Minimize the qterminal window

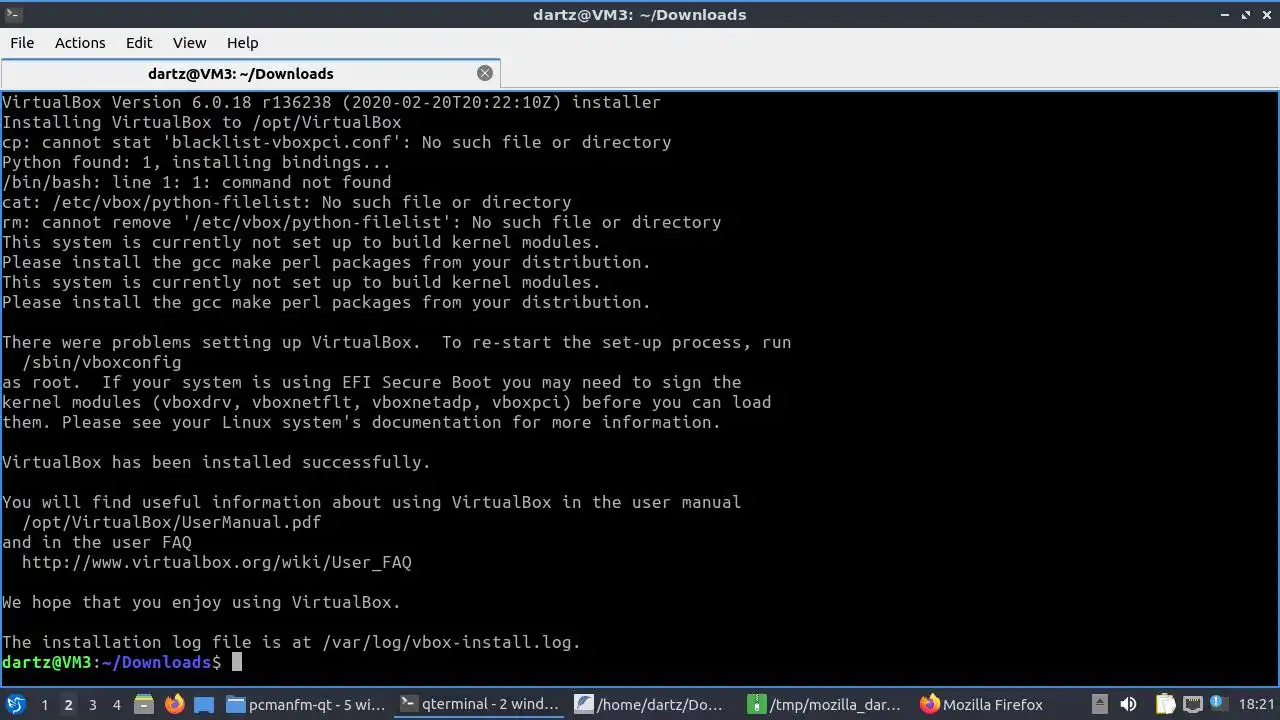point(1226,14)
